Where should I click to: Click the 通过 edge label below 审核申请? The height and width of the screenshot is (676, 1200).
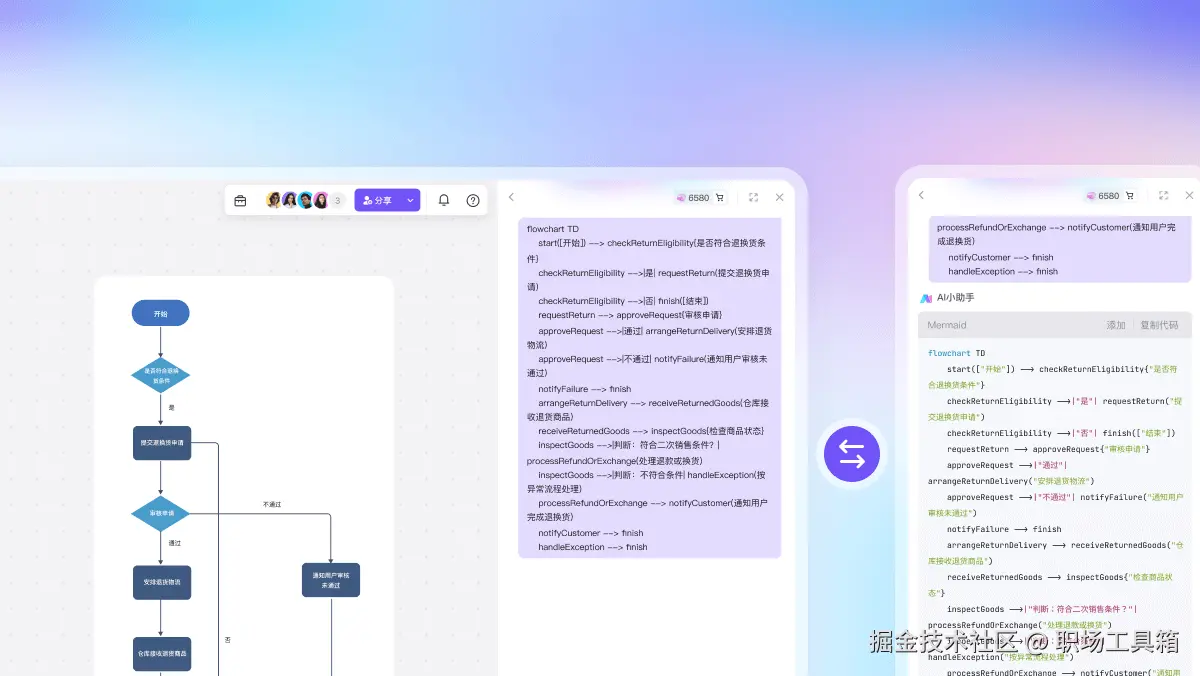(175, 543)
